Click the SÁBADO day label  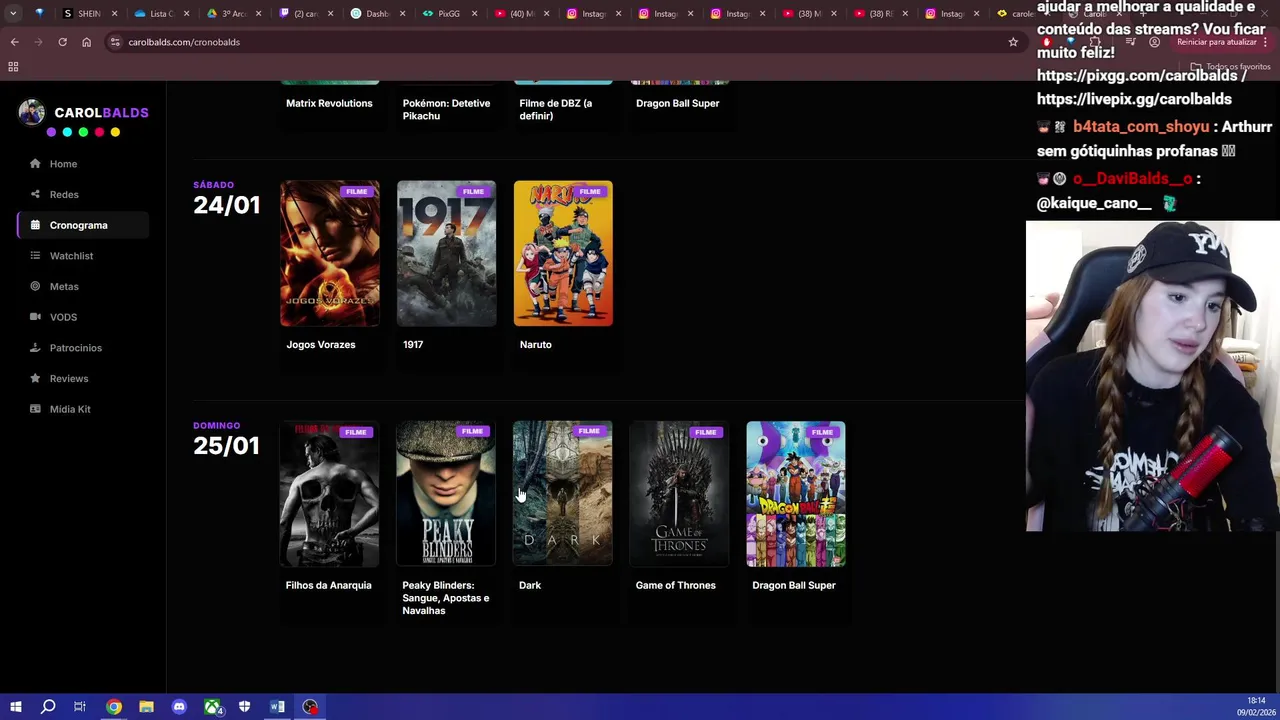point(214,185)
